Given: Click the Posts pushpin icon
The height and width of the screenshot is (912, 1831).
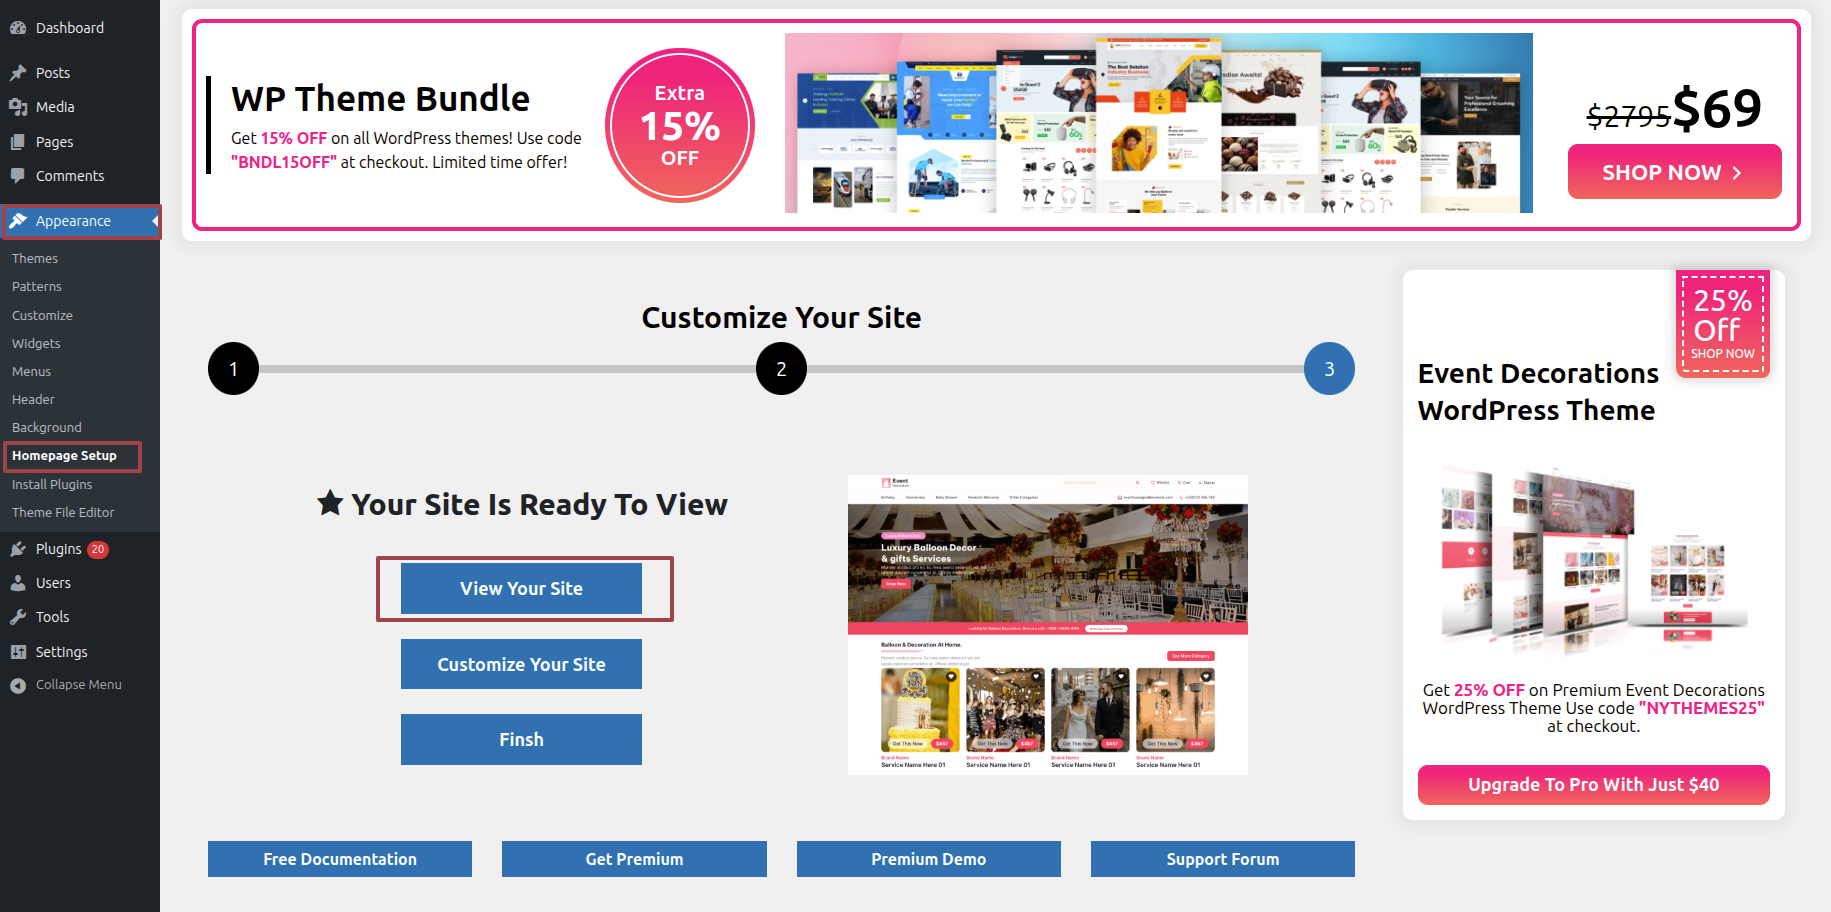Looking at the screenshot, I should (18, 73).
